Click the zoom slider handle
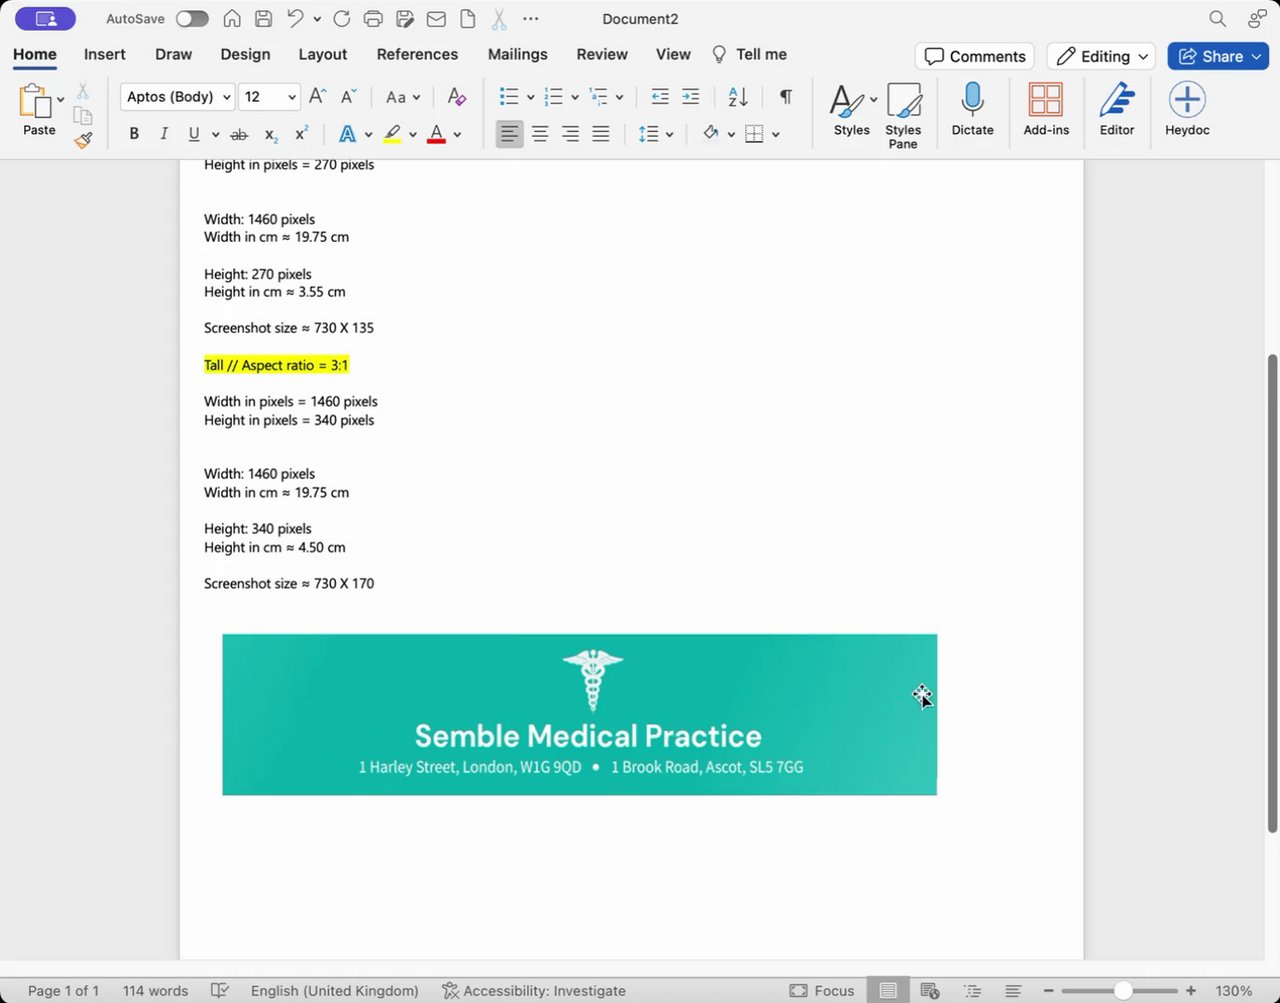The width and height of the screenshot is (1280, 1003). 1123,990
